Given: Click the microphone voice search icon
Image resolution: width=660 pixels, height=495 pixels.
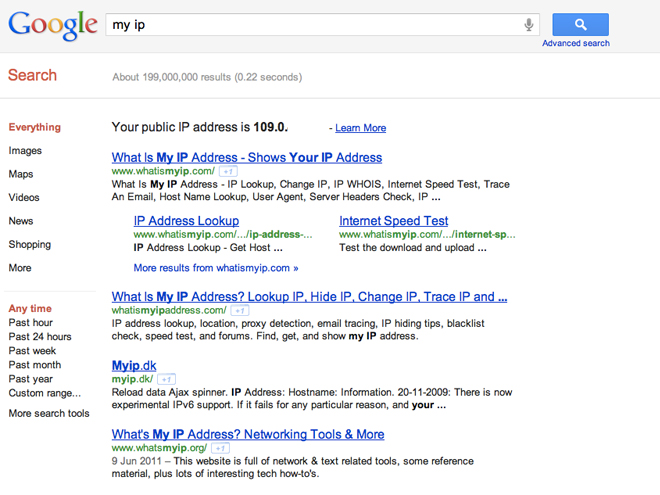Looking at the screenshot, I should click(529, 24).
